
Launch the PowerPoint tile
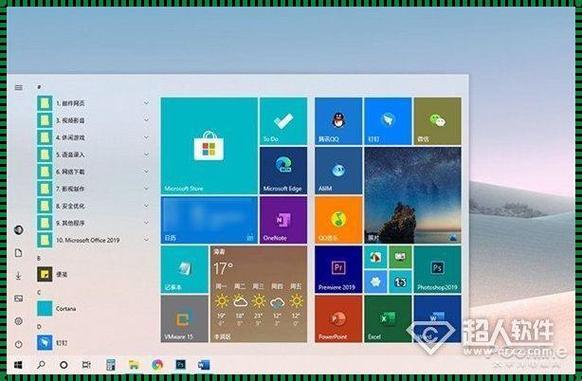tap(338, 319)
